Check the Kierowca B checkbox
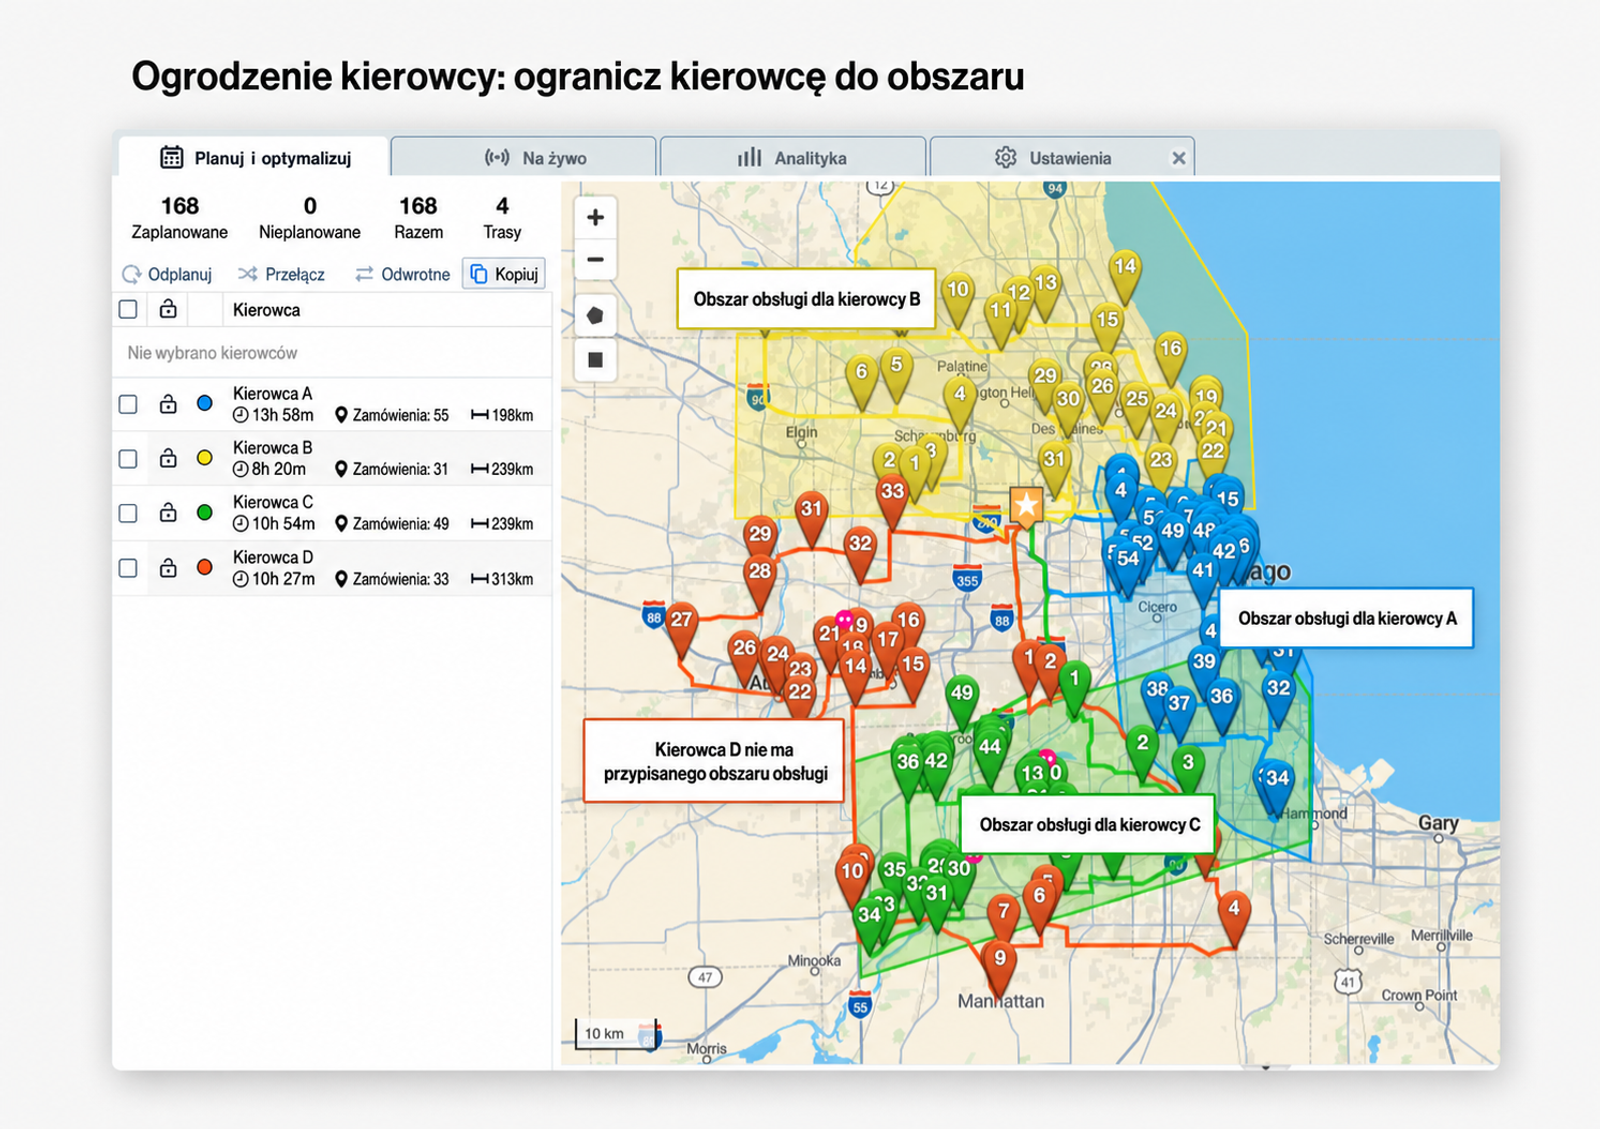 (x=128, y=459)
